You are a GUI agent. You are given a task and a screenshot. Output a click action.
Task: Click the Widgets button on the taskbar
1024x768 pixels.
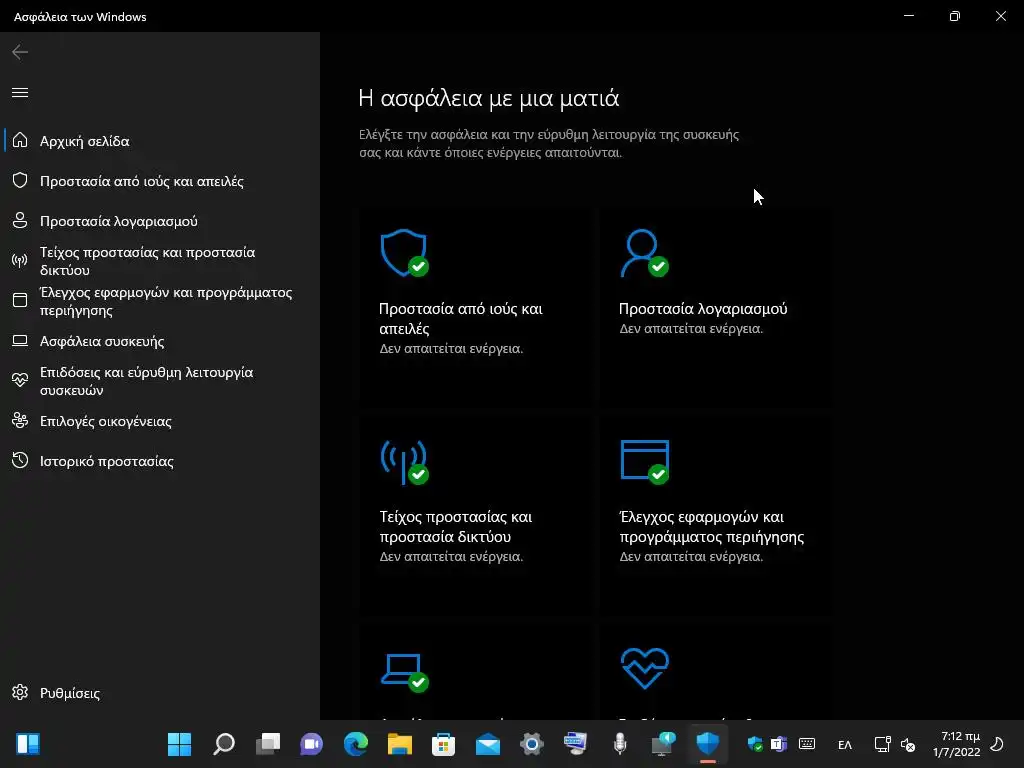28,744
